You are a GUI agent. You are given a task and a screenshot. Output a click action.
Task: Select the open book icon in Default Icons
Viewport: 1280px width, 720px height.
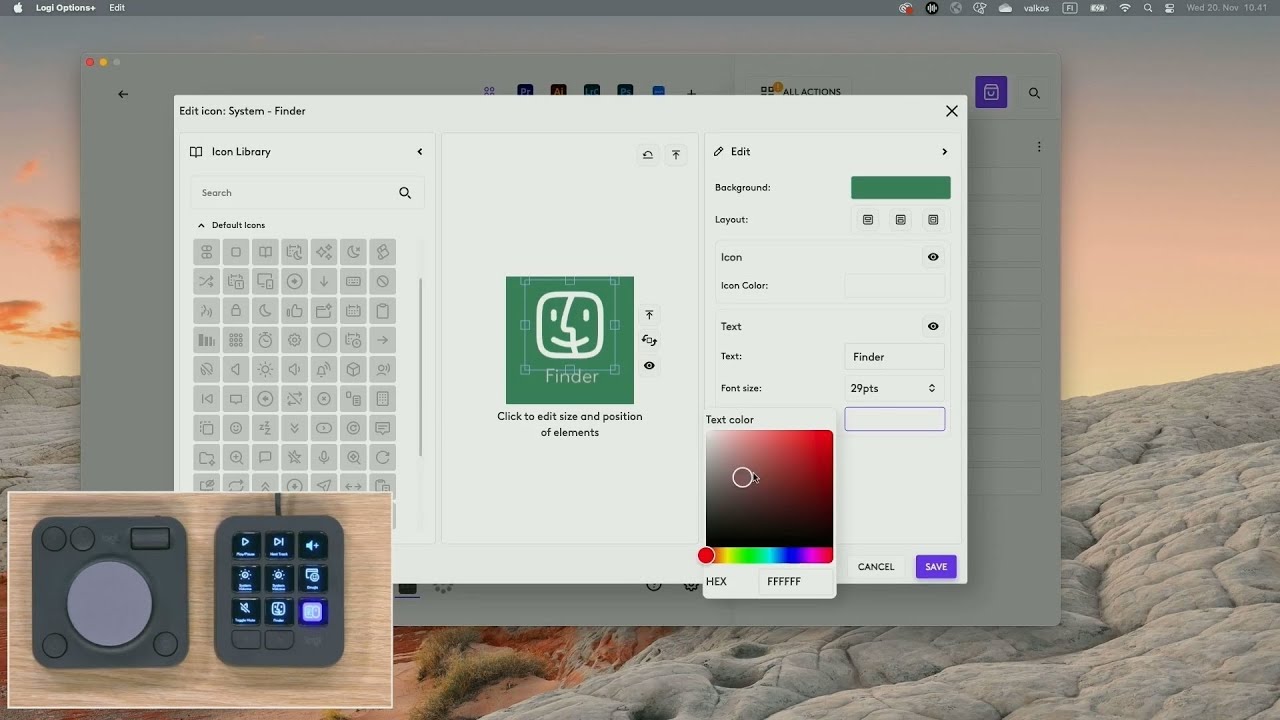(265, 252)
